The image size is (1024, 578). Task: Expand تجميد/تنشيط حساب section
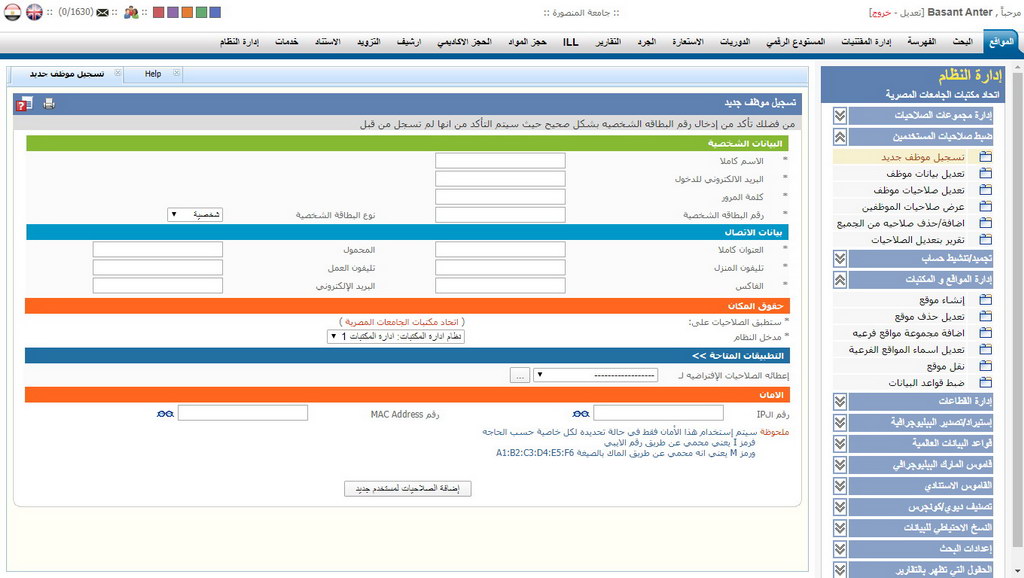[840, 259]
